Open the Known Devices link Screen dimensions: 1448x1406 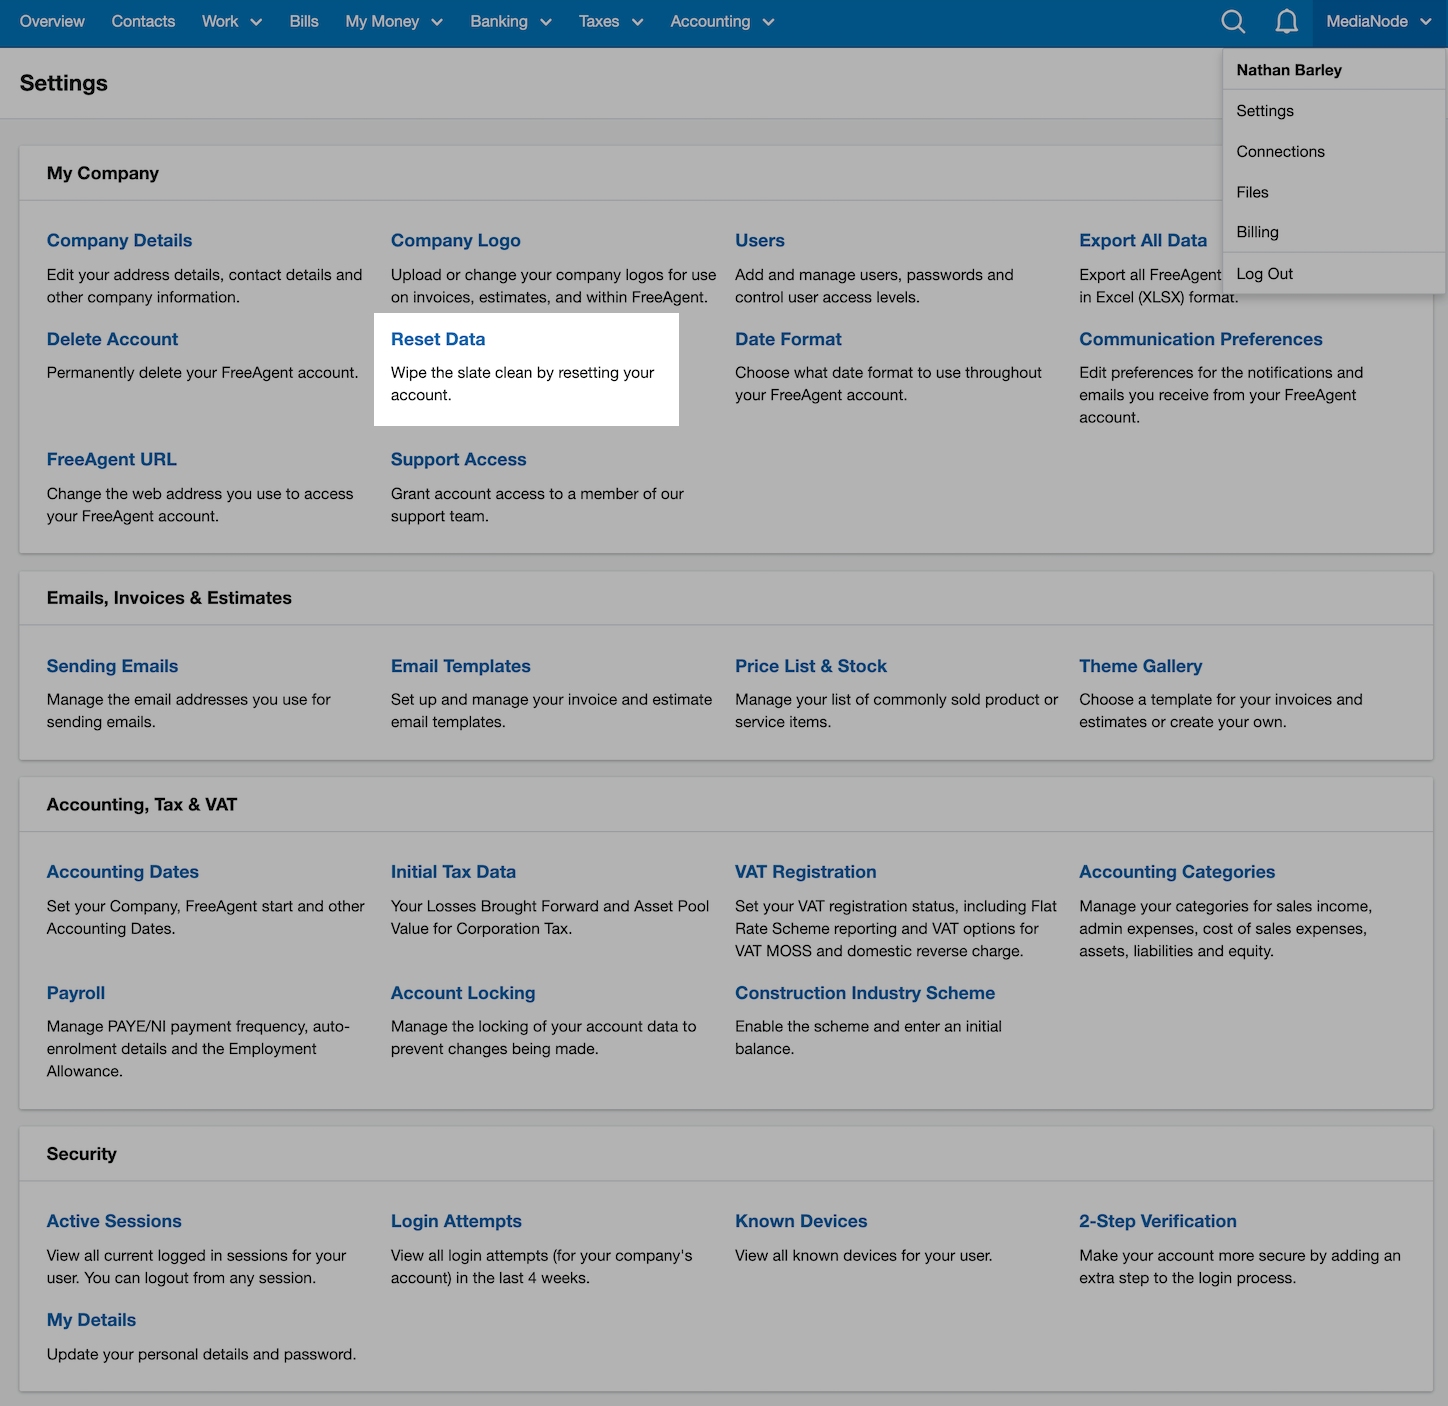point(801,1221)
